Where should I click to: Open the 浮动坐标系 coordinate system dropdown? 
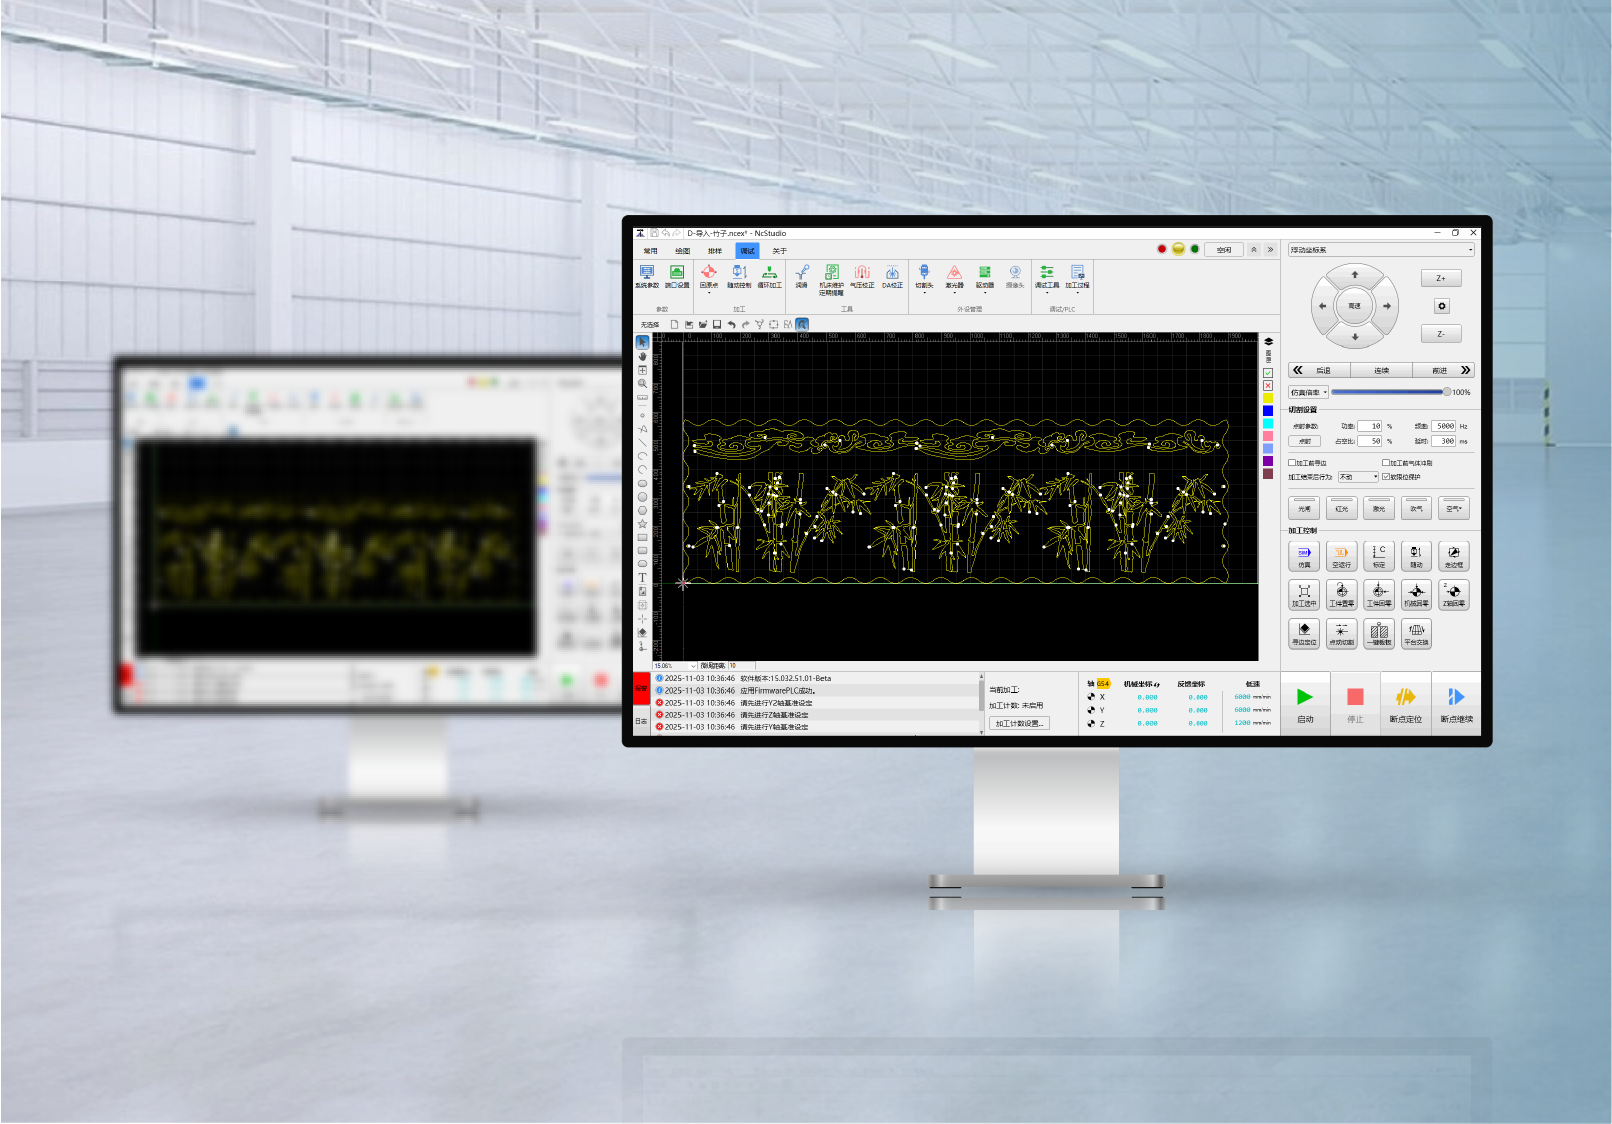(x=1380, y=250)
